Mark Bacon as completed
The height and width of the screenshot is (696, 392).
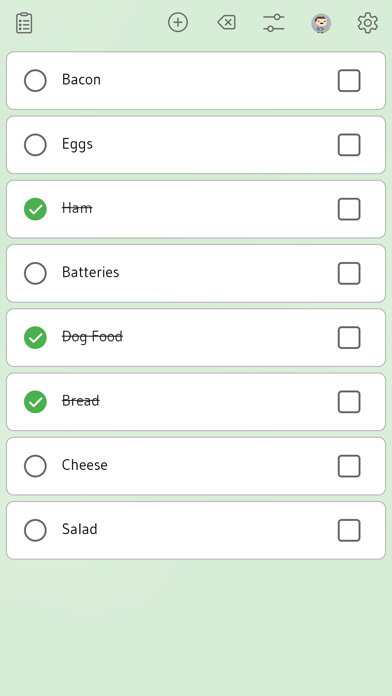click(x=35, y=80)
